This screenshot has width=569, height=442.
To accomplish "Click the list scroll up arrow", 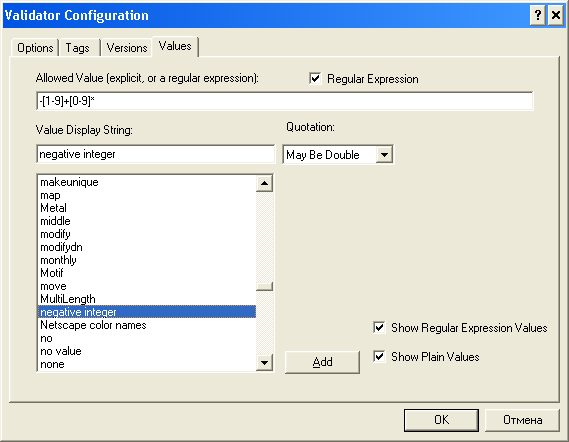I will [x=264, y=184].
